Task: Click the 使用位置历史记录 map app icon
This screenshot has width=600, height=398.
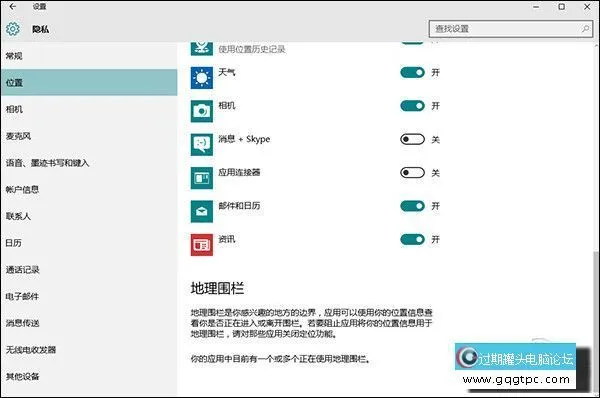Action: point(202,48)
